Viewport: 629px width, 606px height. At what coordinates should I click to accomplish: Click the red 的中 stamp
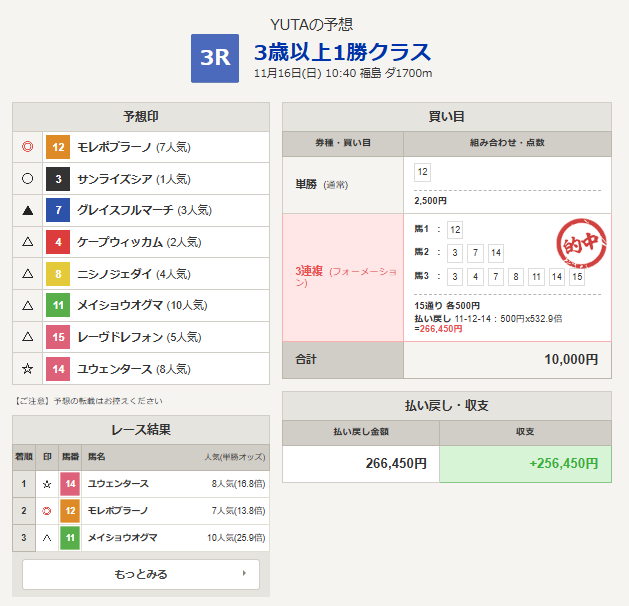pos(579,244)
